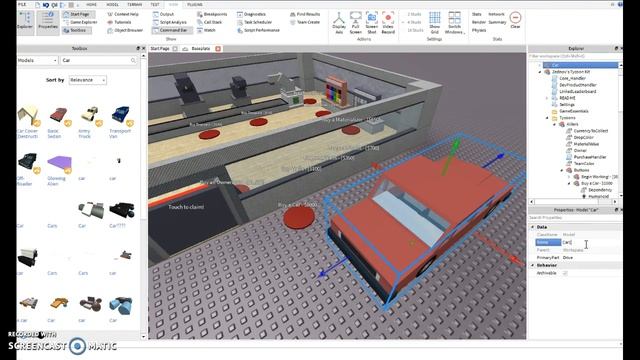Toggle Physics stats

[479, 30]
